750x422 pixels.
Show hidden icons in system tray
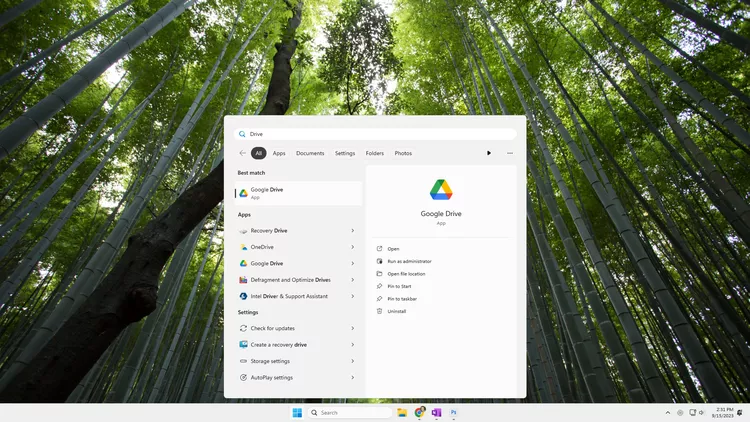pyautogui.click(x=668, y=412)
